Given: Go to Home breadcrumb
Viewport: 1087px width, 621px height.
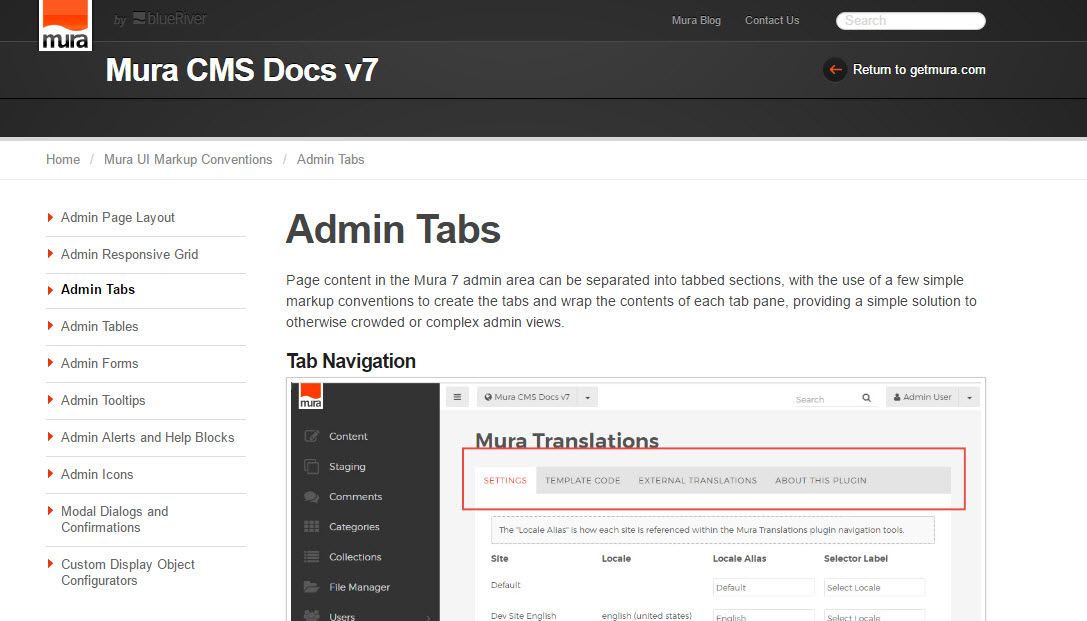Looking at the screenshot, I should point(63,159).
